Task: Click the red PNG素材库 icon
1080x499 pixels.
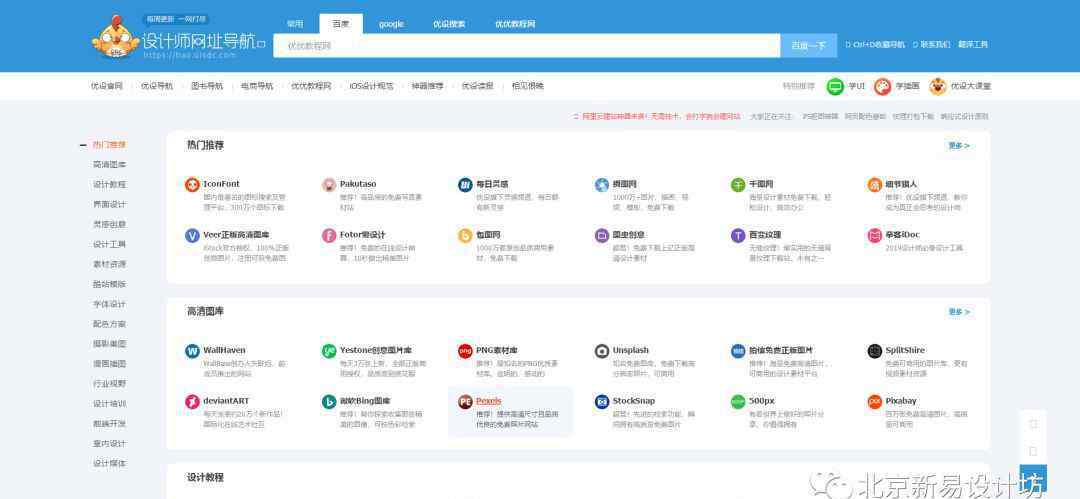Action: (465, 352)
